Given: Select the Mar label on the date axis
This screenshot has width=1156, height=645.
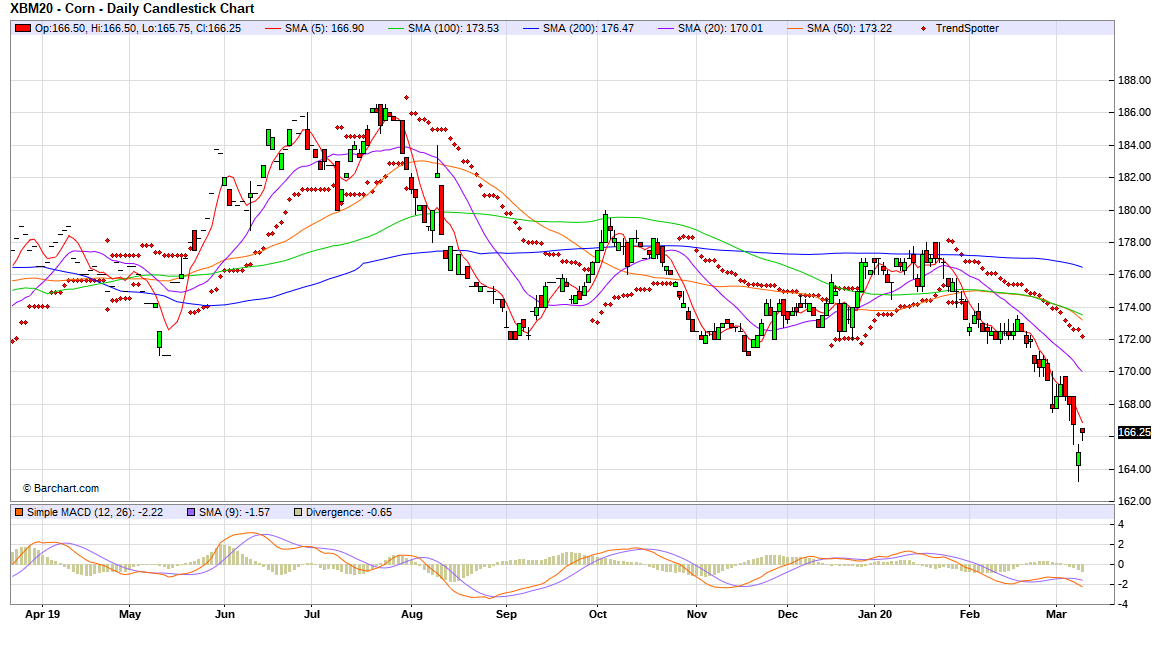Looking at the screenshot, I should 1058,615.
